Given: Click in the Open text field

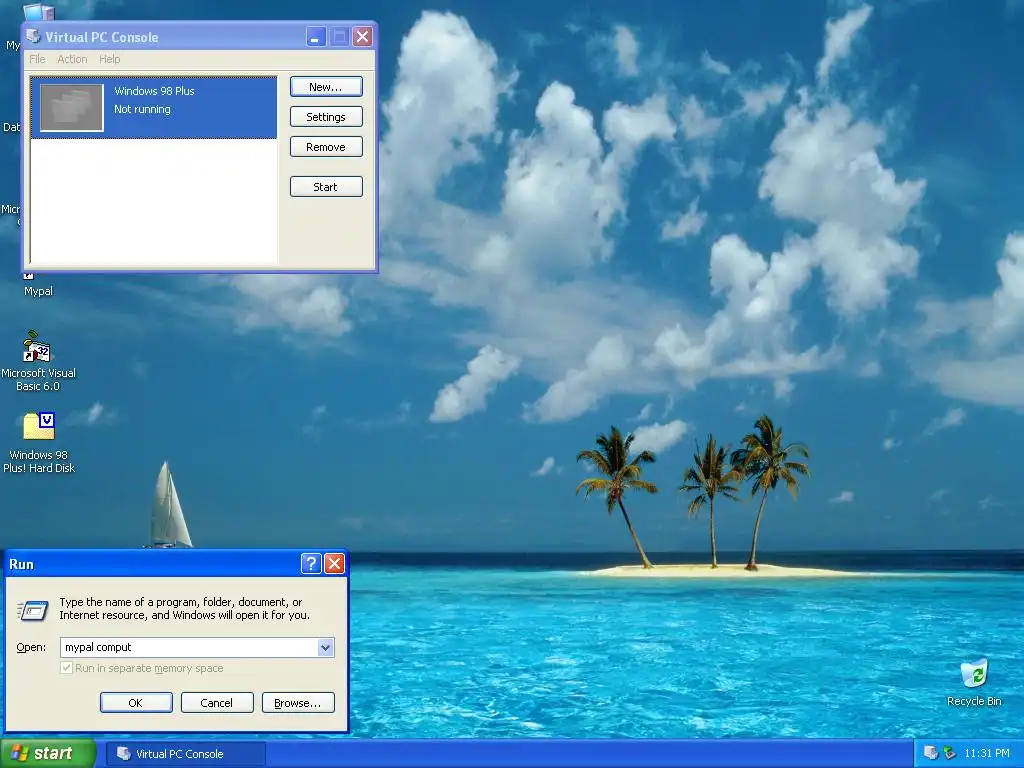Looking at the screenshot, I should [189, 647].
